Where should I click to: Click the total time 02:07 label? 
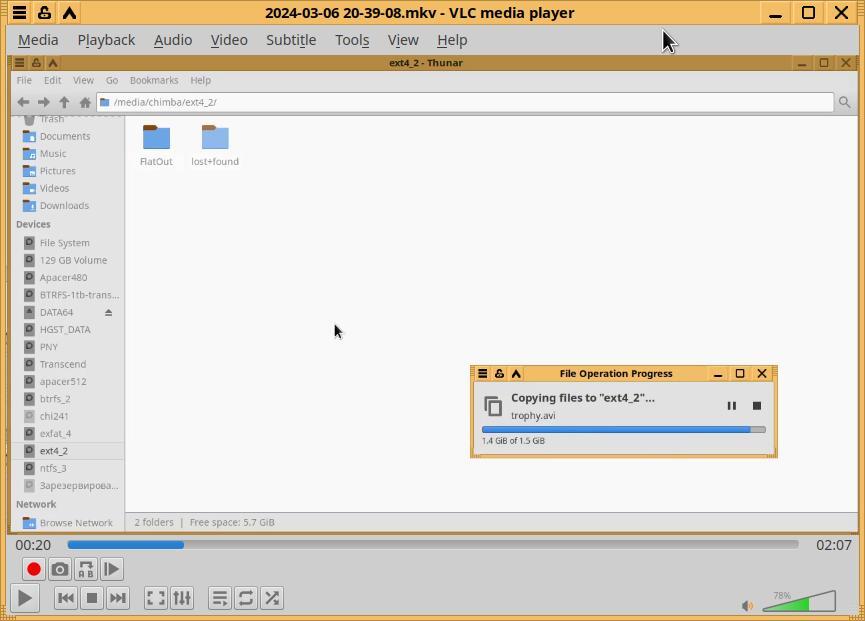(x=834, y=545)
